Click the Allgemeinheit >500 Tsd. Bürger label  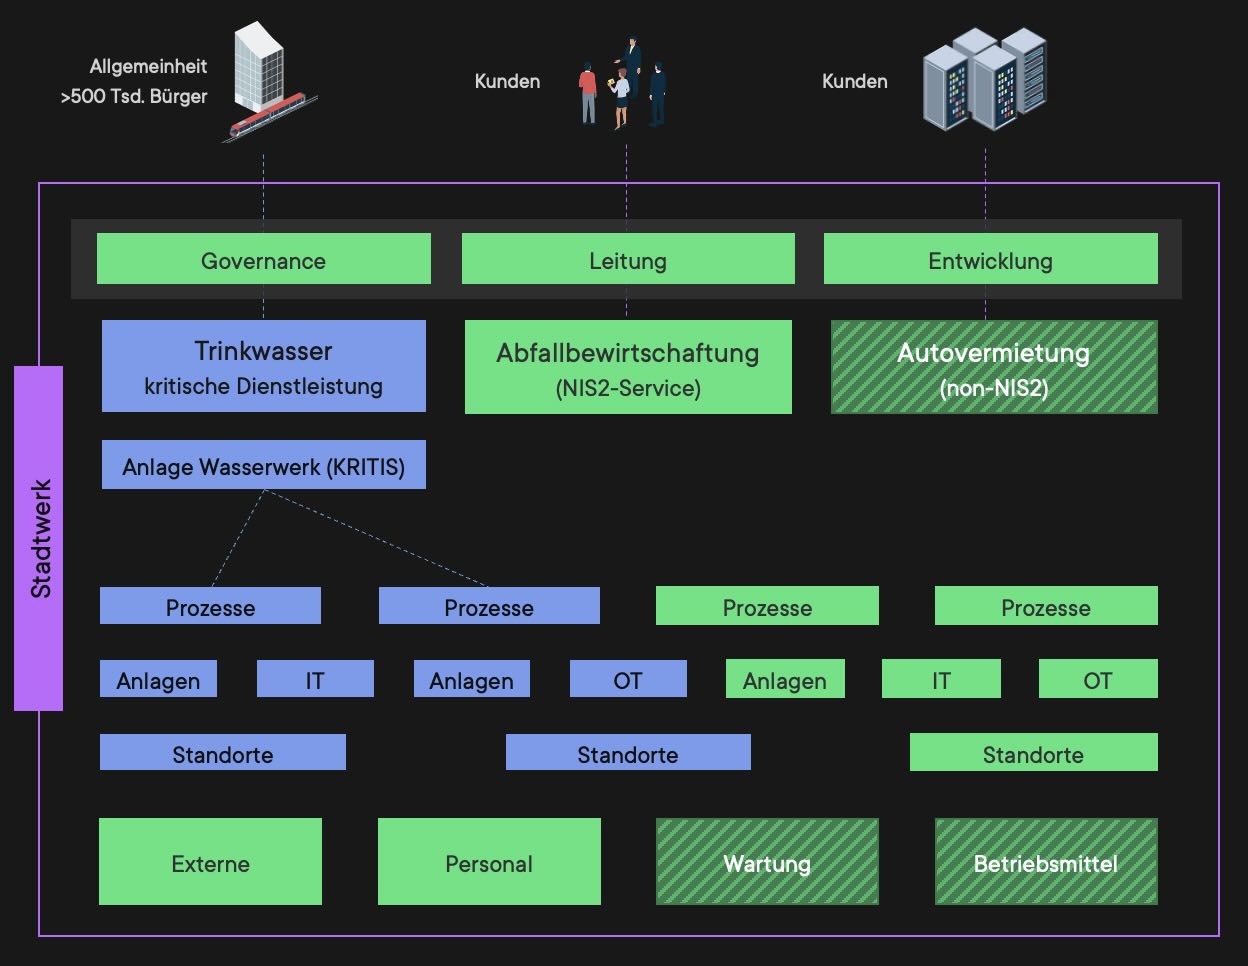[134, 81]
